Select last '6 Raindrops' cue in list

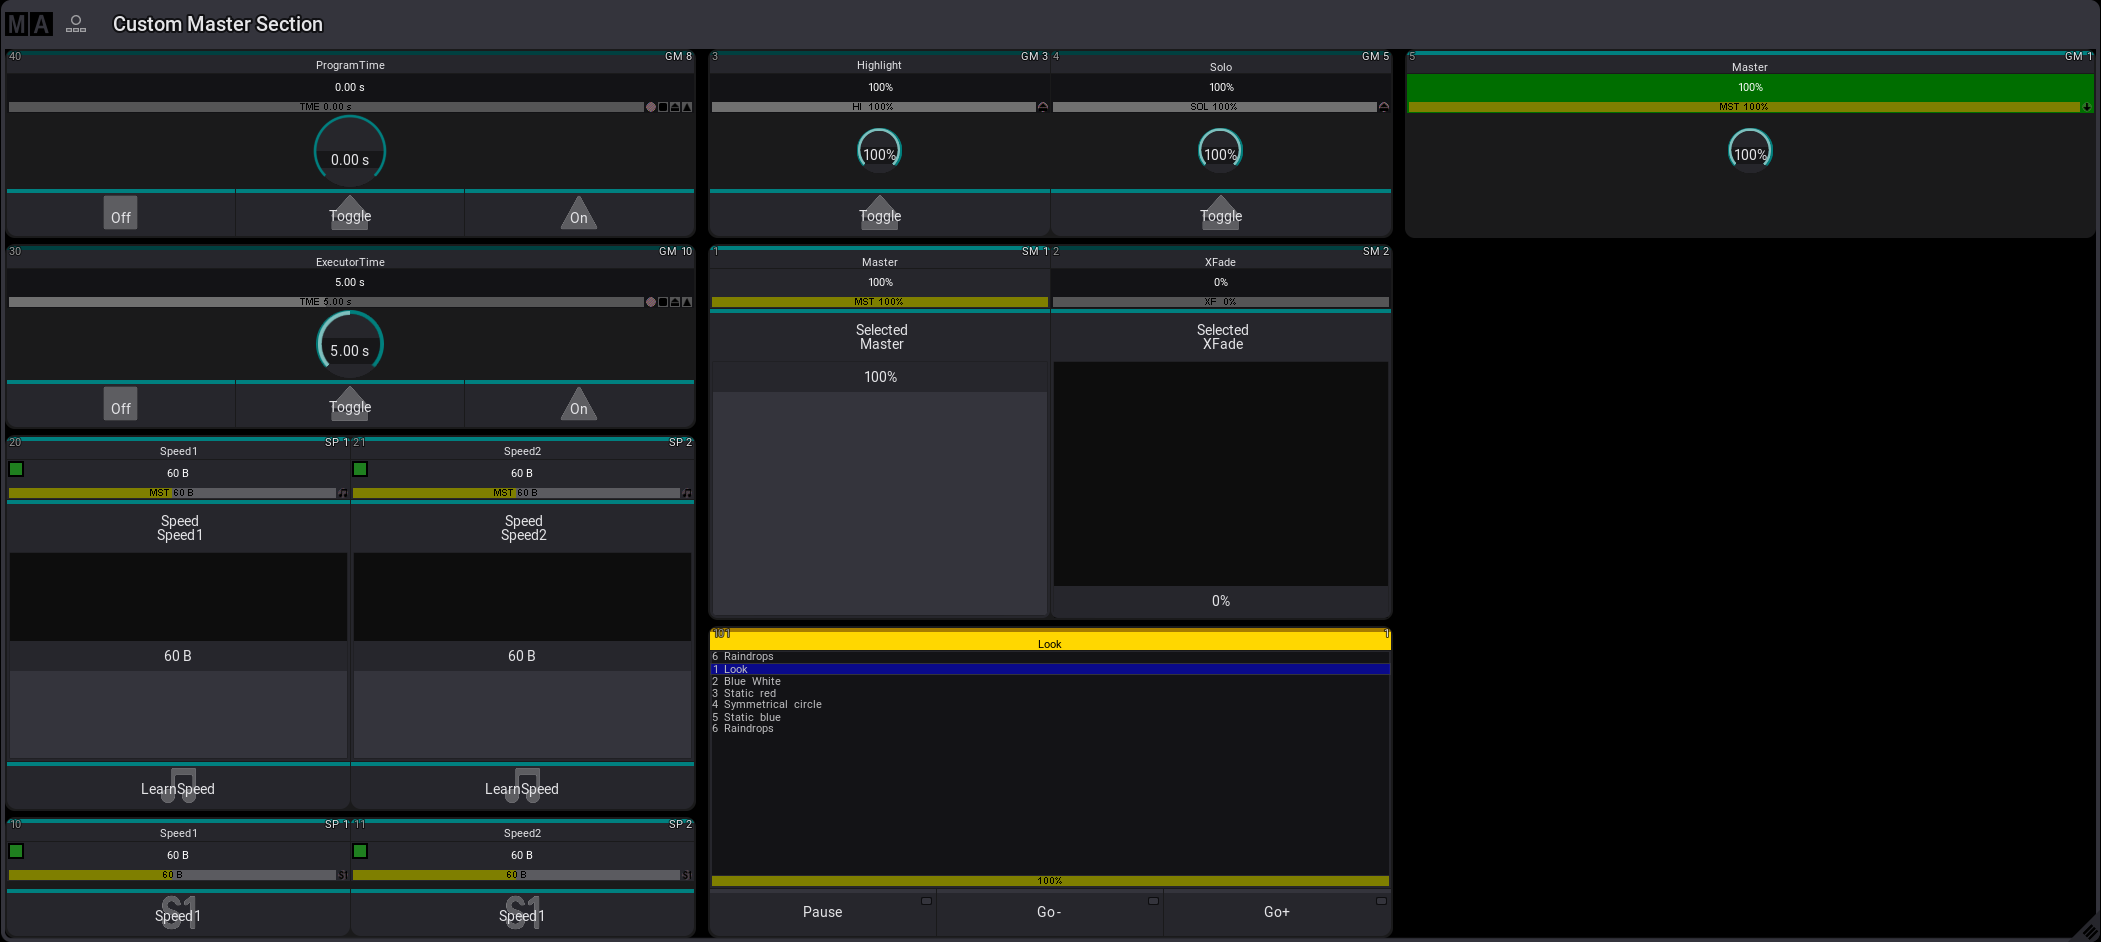click(x=1050, y=729)
